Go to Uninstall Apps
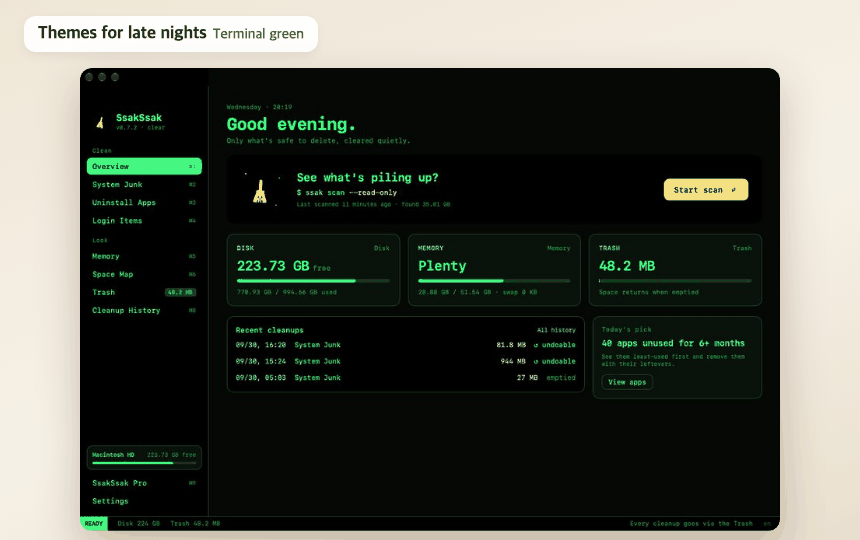Image resolution: width=860 pixels, height=540 pixels. 144,202
